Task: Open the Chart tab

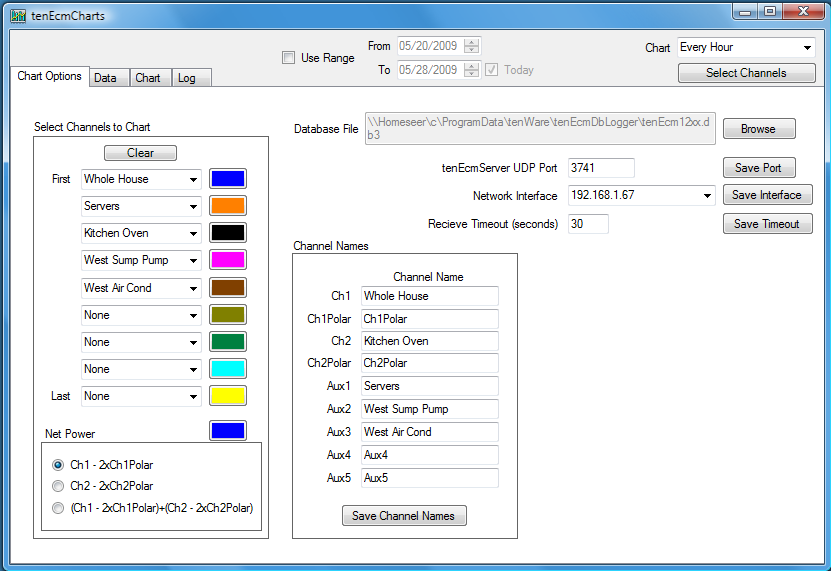Action: click(151, 78)
